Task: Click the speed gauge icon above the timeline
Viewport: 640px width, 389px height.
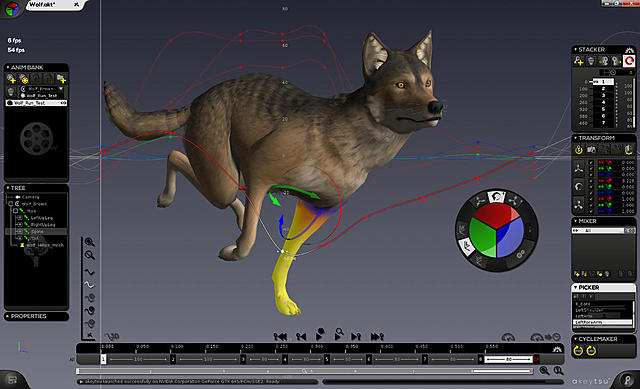Action: [508, 337]
